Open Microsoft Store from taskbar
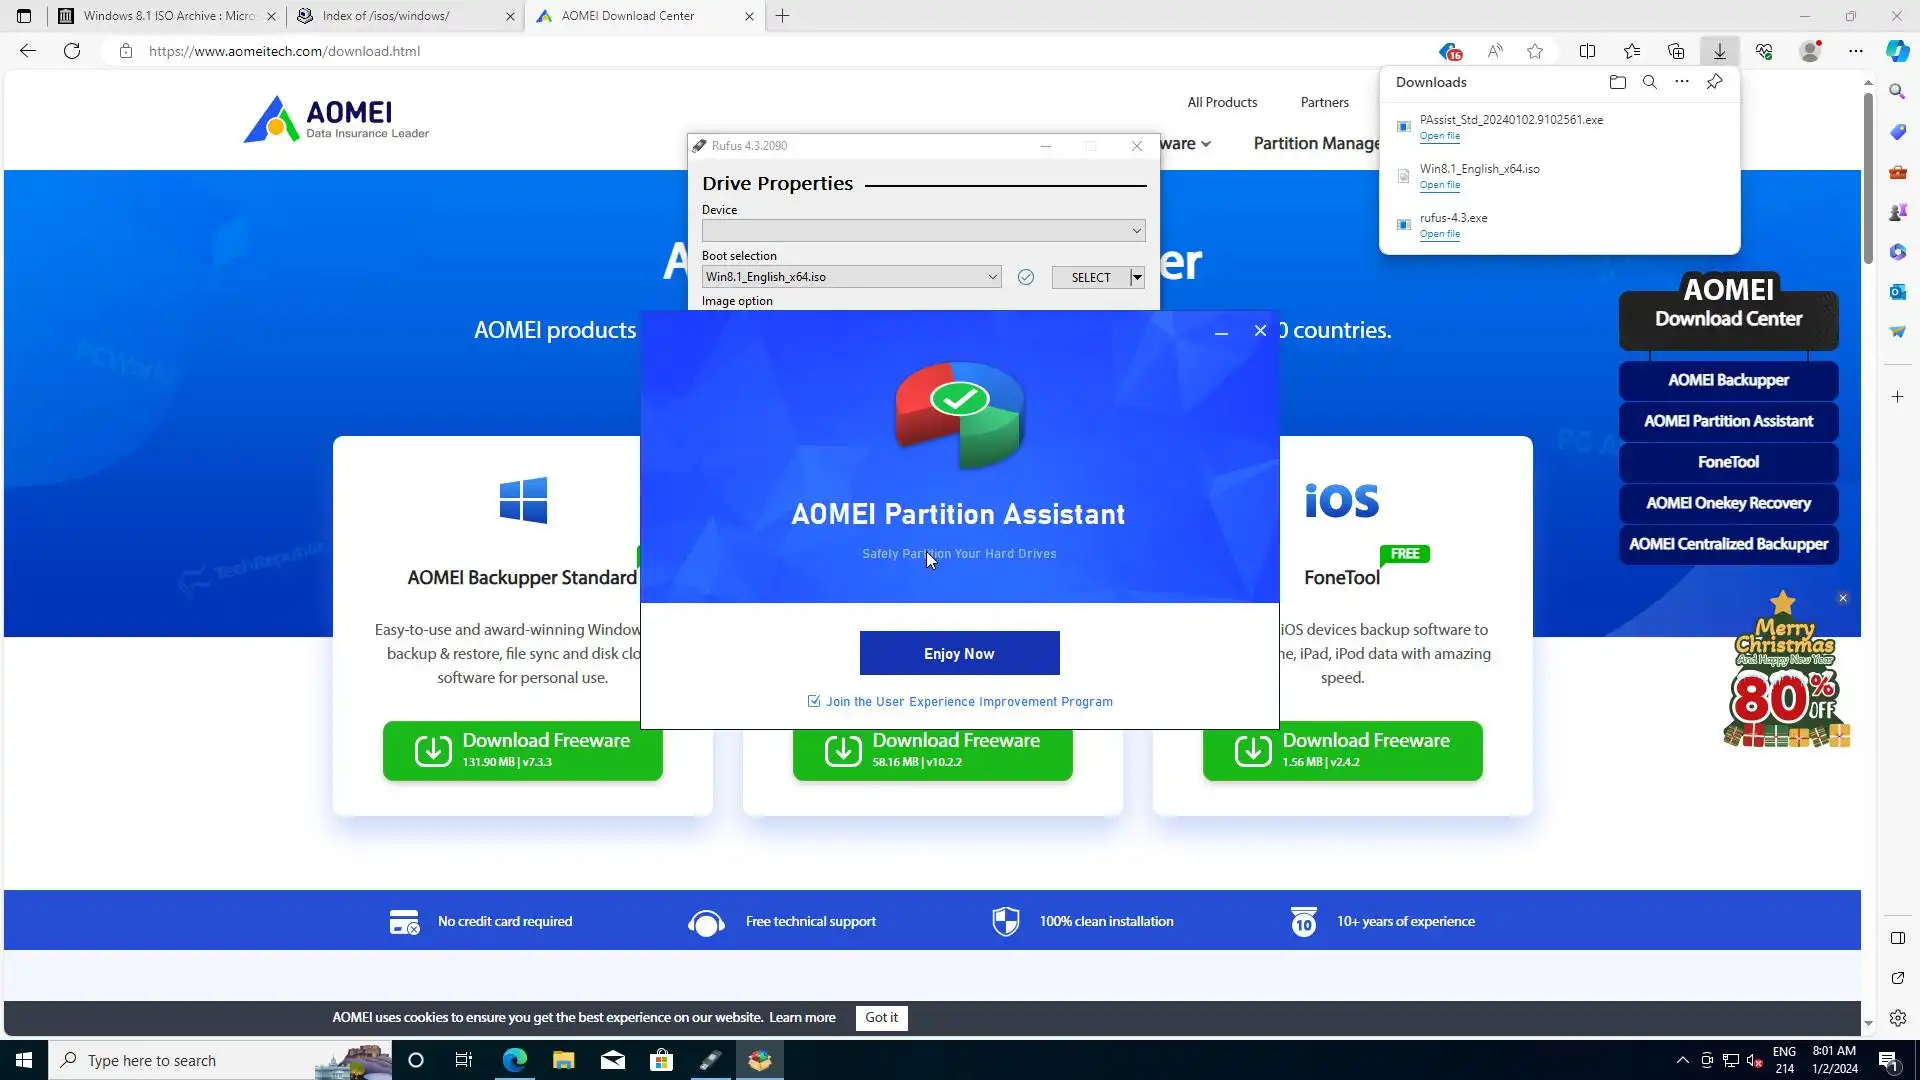This screenshot has width=1920, height=1080. [x=661, y=1060]
